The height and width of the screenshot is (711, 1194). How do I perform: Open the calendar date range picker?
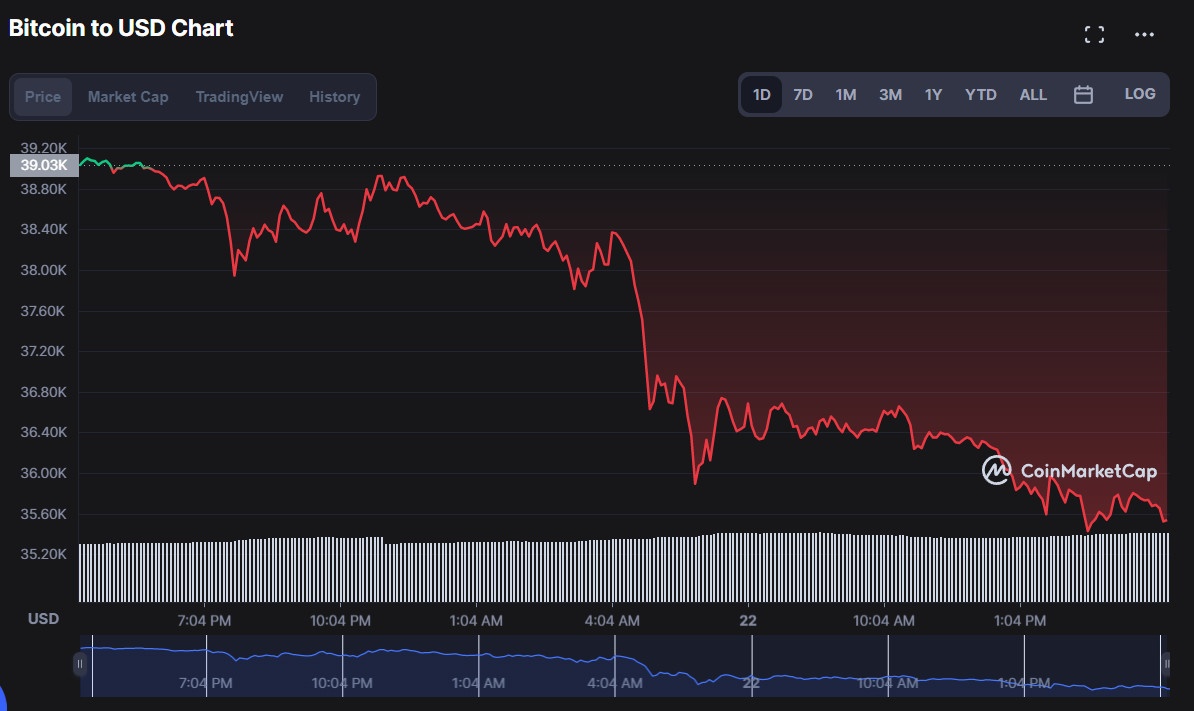coord(1083,95)
